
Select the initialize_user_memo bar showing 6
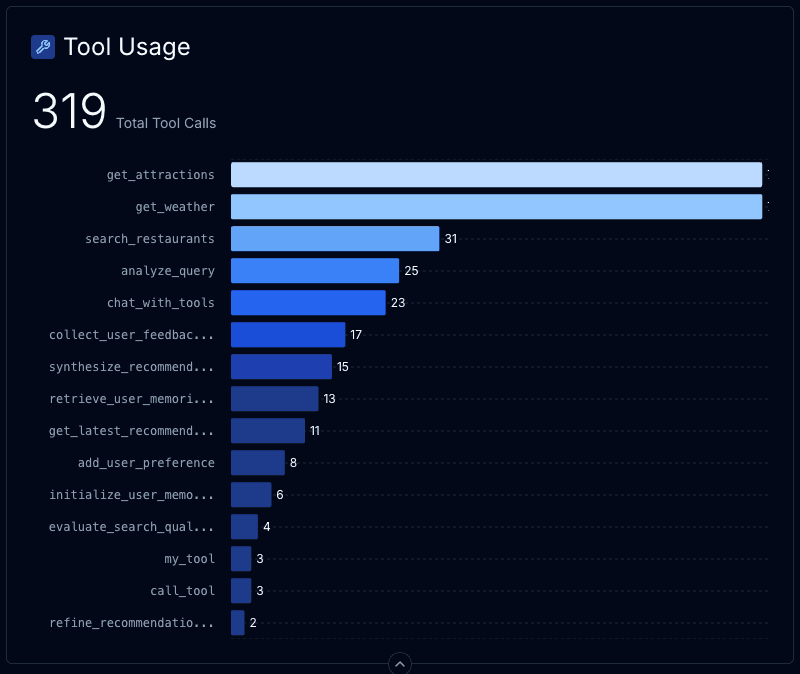coord(251,495)
